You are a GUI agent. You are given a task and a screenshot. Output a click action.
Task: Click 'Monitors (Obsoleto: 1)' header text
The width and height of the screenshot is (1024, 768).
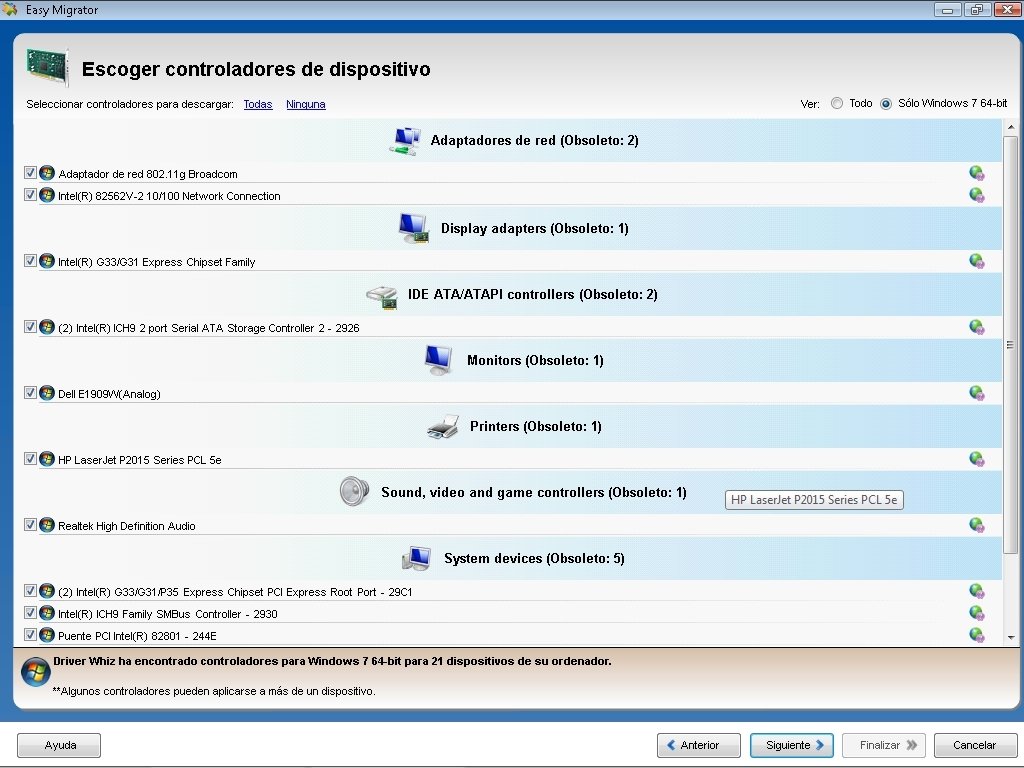pos(536,360)
